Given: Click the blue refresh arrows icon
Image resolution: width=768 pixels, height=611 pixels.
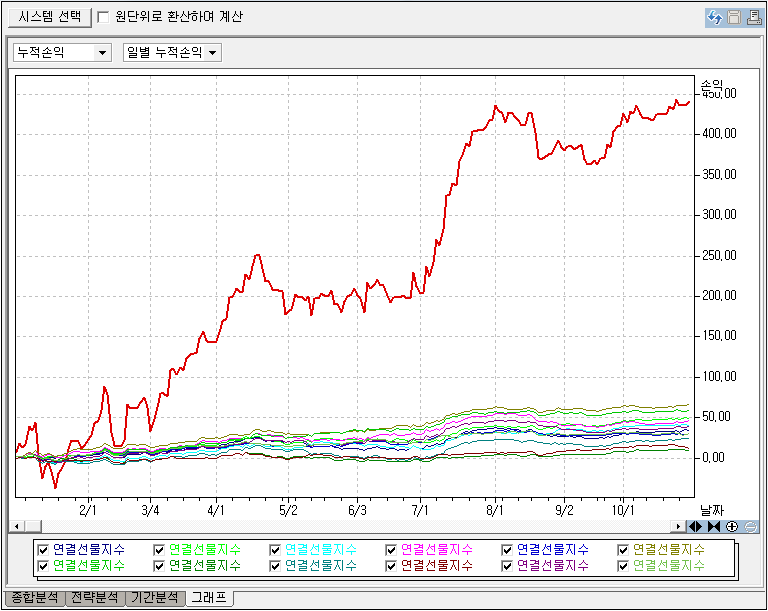Looking at the screenshot, I should point(715,17).
